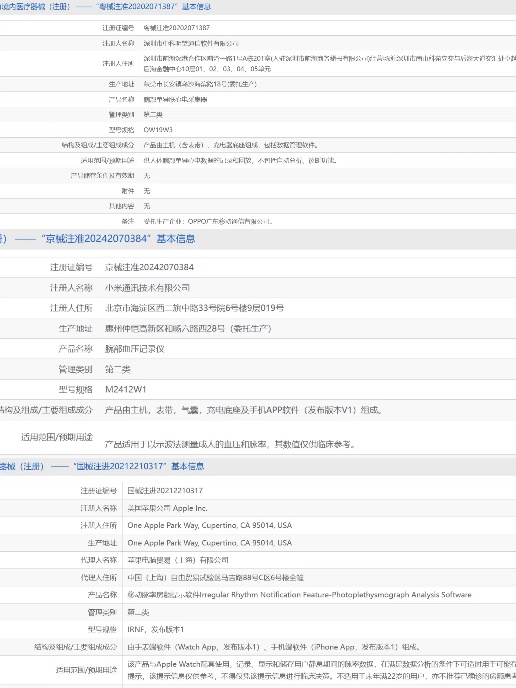Select the registration number 京械注准20242070384 value
The image size is (516, 688).
pyautogui.click(x=149, y=267)
